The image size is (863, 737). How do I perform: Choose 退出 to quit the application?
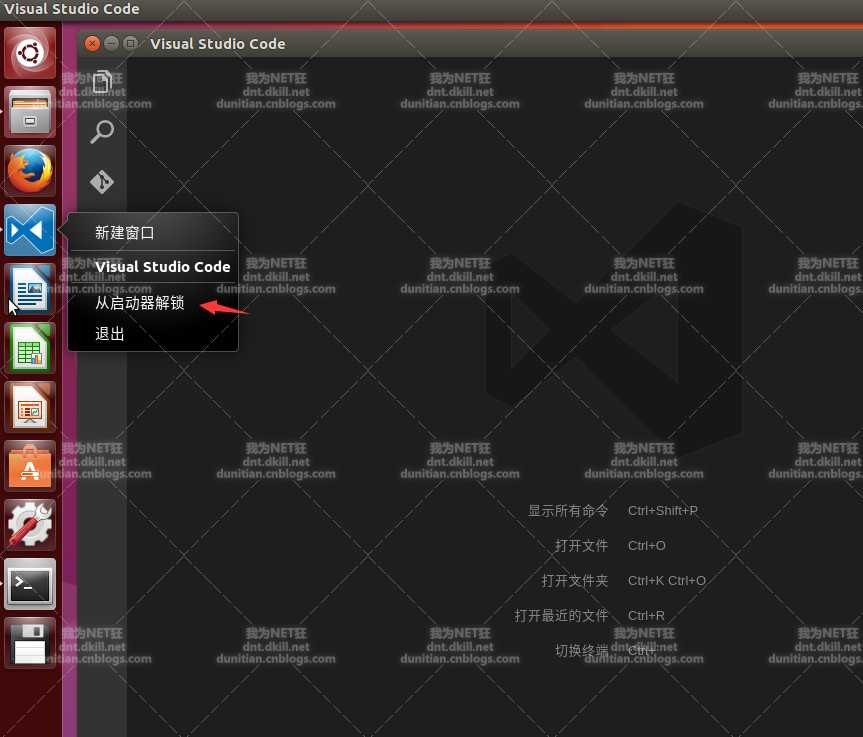[x=153, y=334]
